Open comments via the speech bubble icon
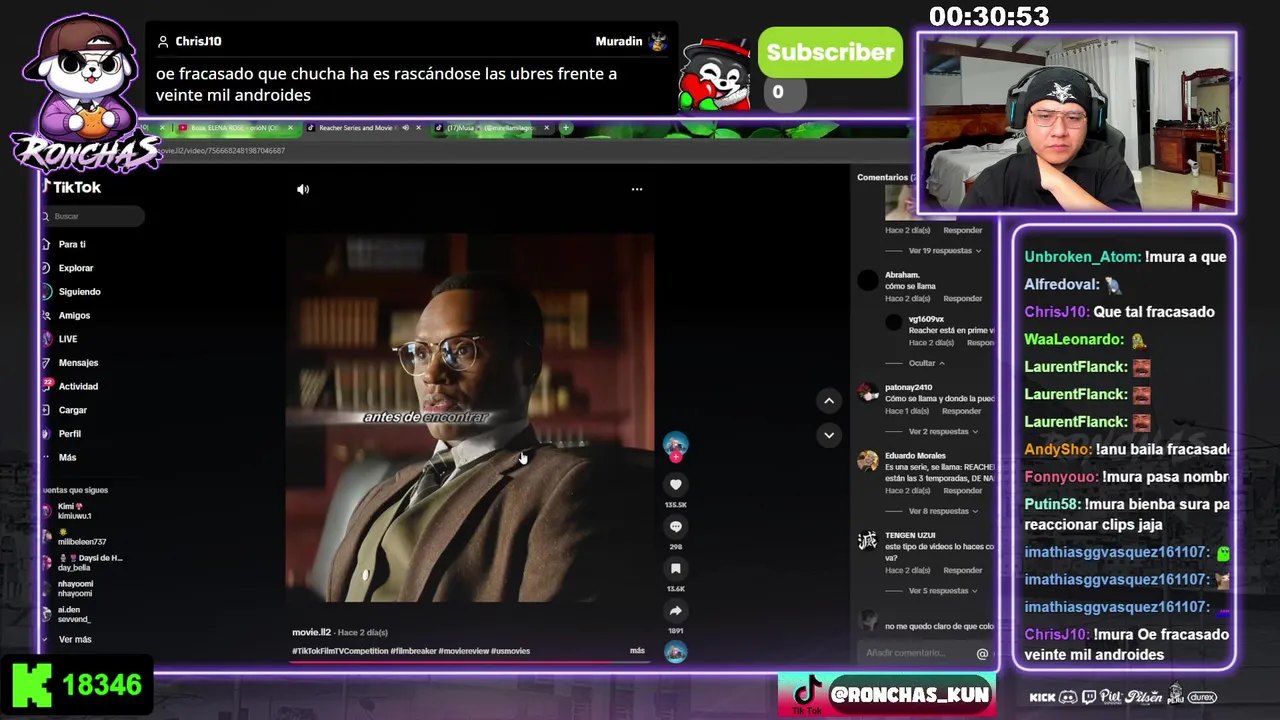The height and width of the screenshot is (720, 1280). (x=676, y=526)
